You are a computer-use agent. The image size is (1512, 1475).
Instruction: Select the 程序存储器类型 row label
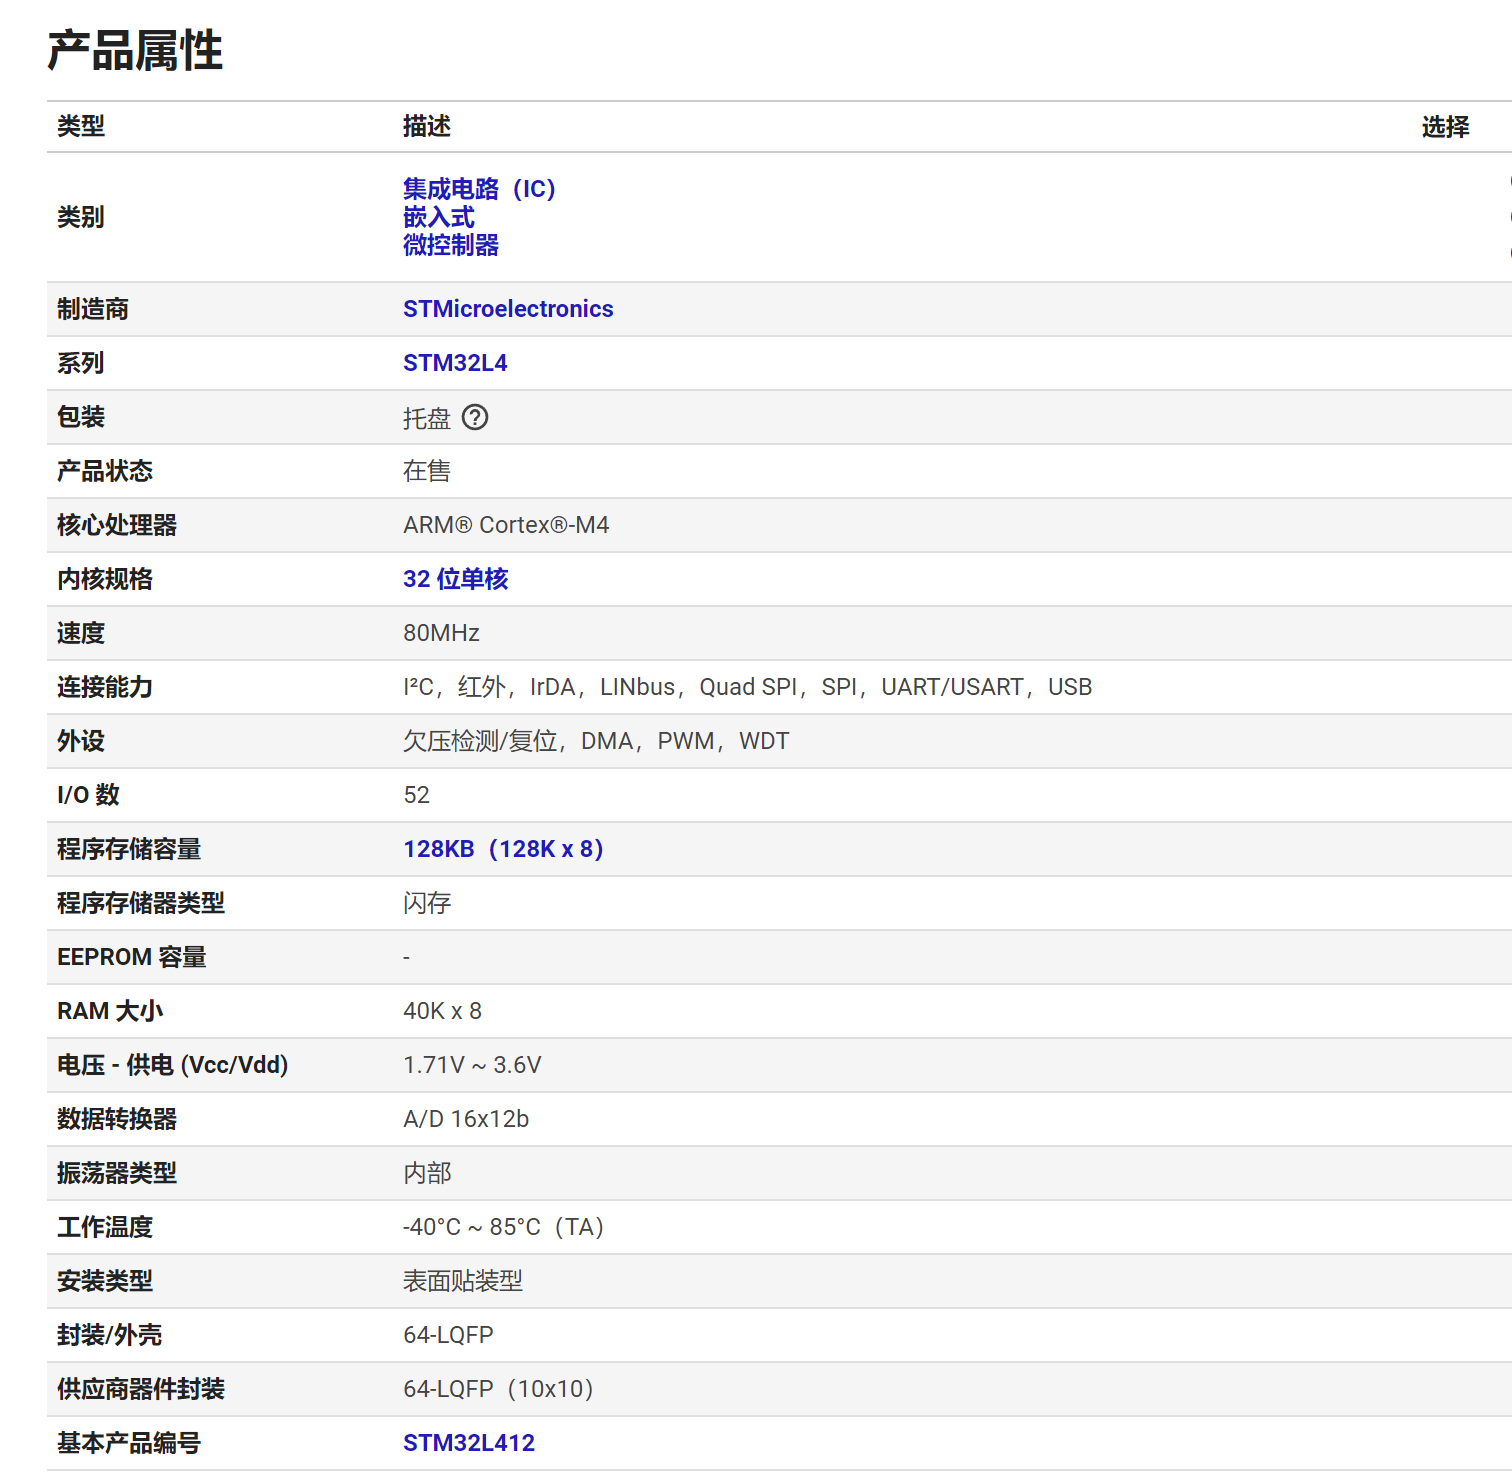(x=141, y=903)
